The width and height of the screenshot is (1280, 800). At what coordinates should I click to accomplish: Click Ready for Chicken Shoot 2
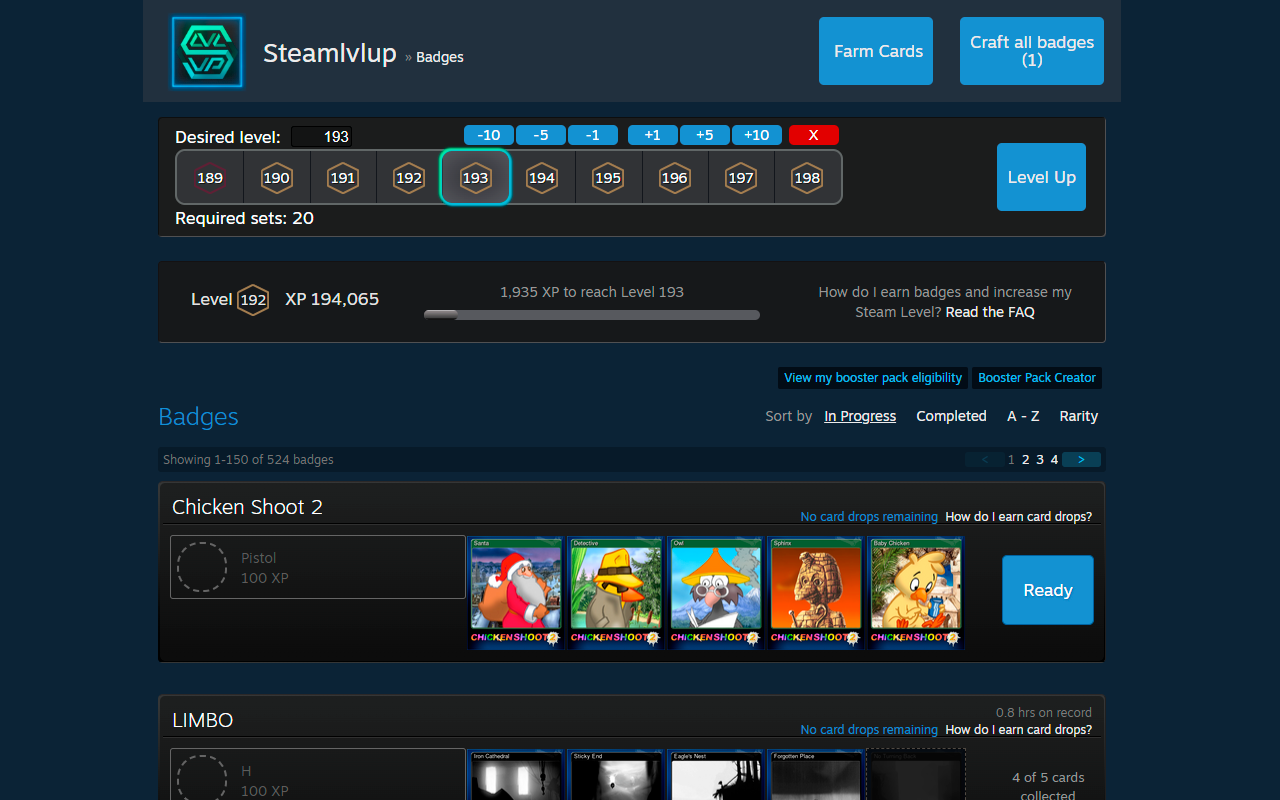click(1047, 590)
